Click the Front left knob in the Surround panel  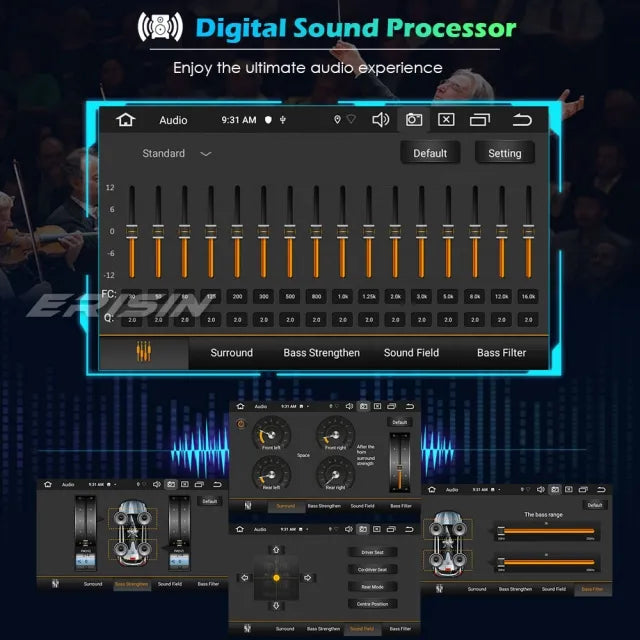tap(272, 435)
